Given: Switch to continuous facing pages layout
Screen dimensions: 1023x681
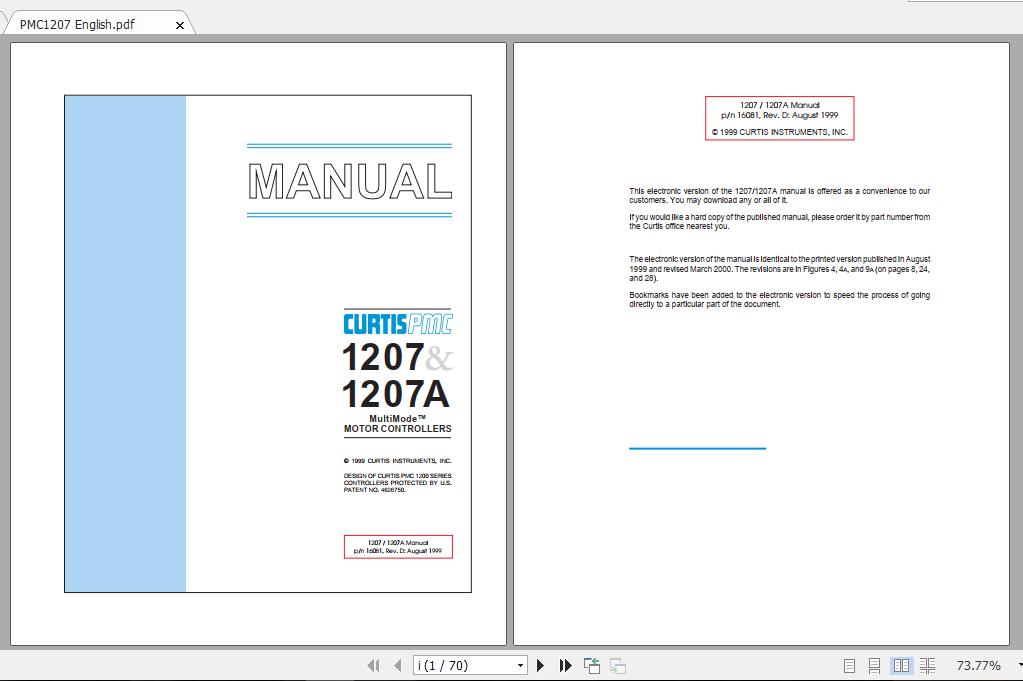Looking at the screenshot, I should tap(927, 665).
